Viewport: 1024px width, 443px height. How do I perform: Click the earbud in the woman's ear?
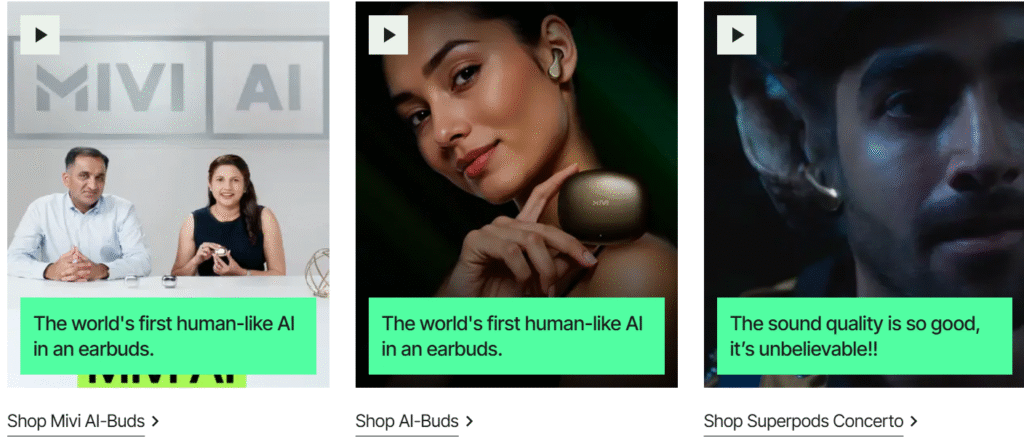556,64
